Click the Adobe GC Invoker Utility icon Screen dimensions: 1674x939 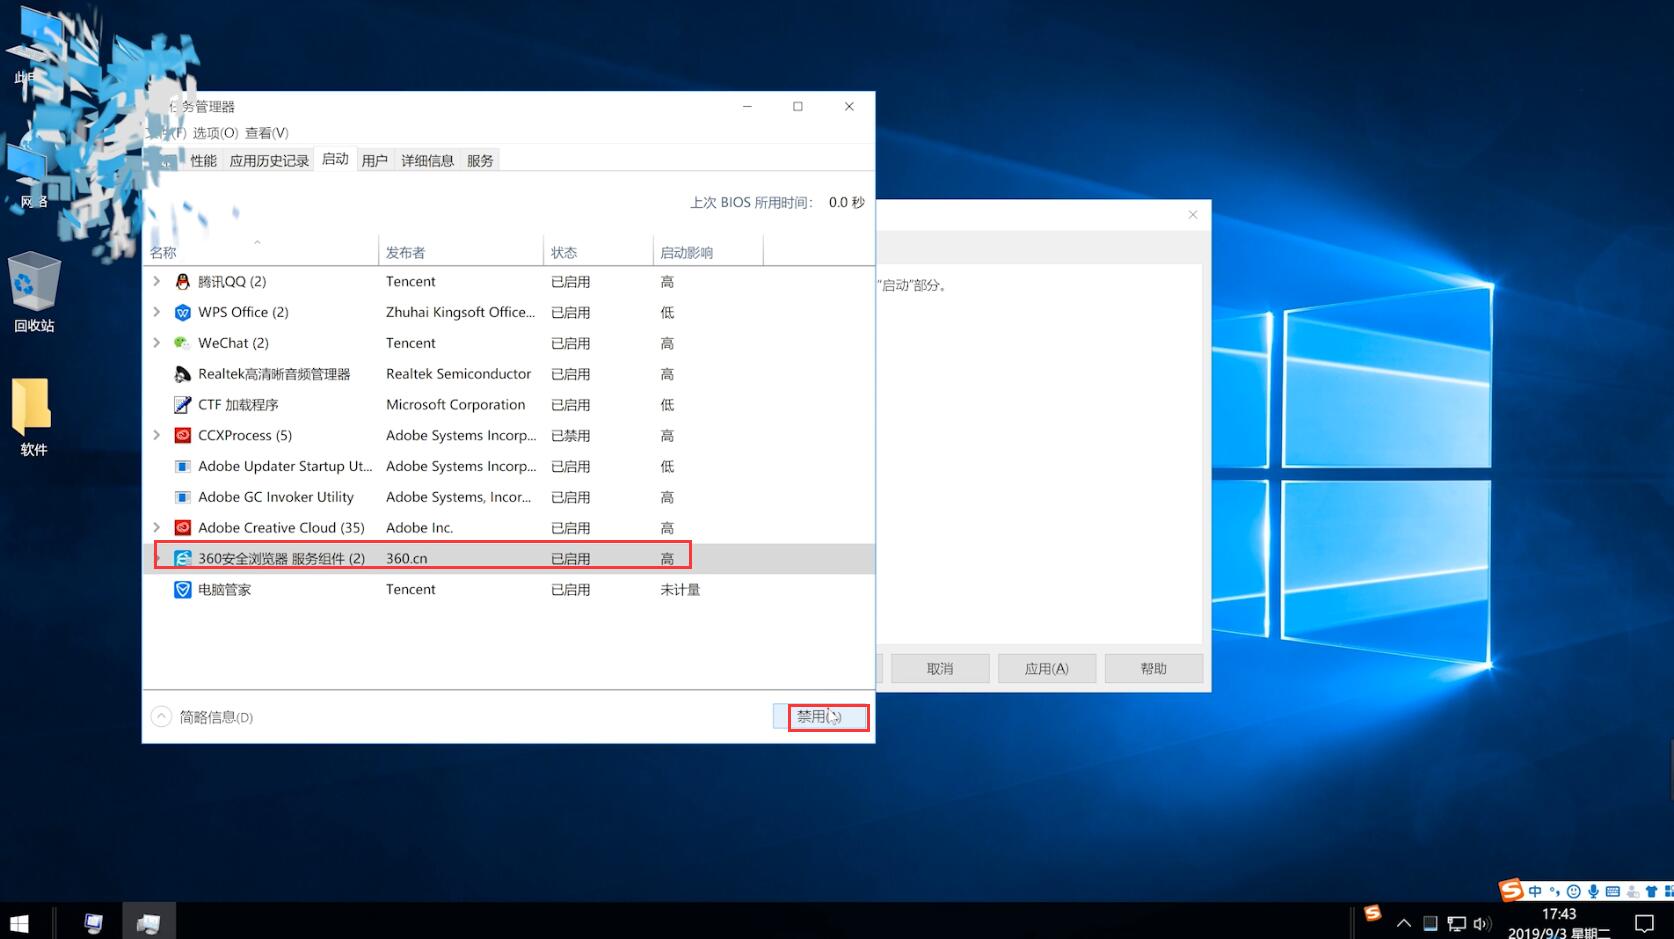pyautogui.click(x=182, y=497)
